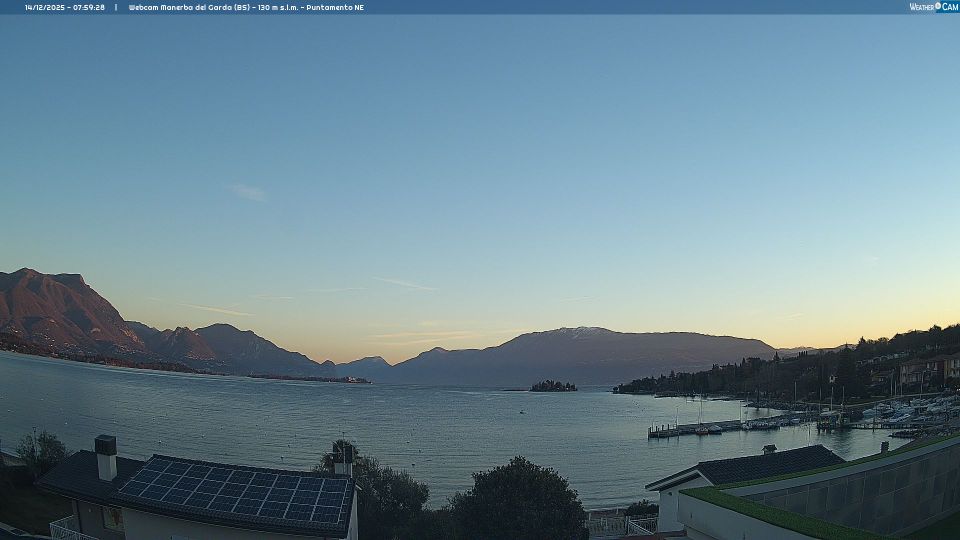Click the WeatherCam logo in header
This screenshot has height=540, width=960.
coord(933,7)
